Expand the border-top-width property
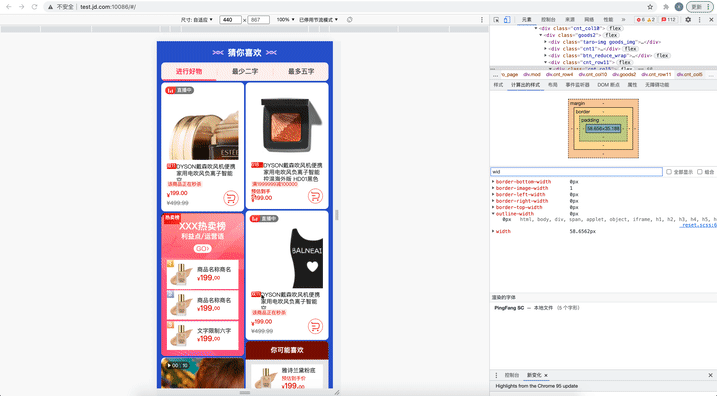717x396 pixels. (x=493, y=207)
